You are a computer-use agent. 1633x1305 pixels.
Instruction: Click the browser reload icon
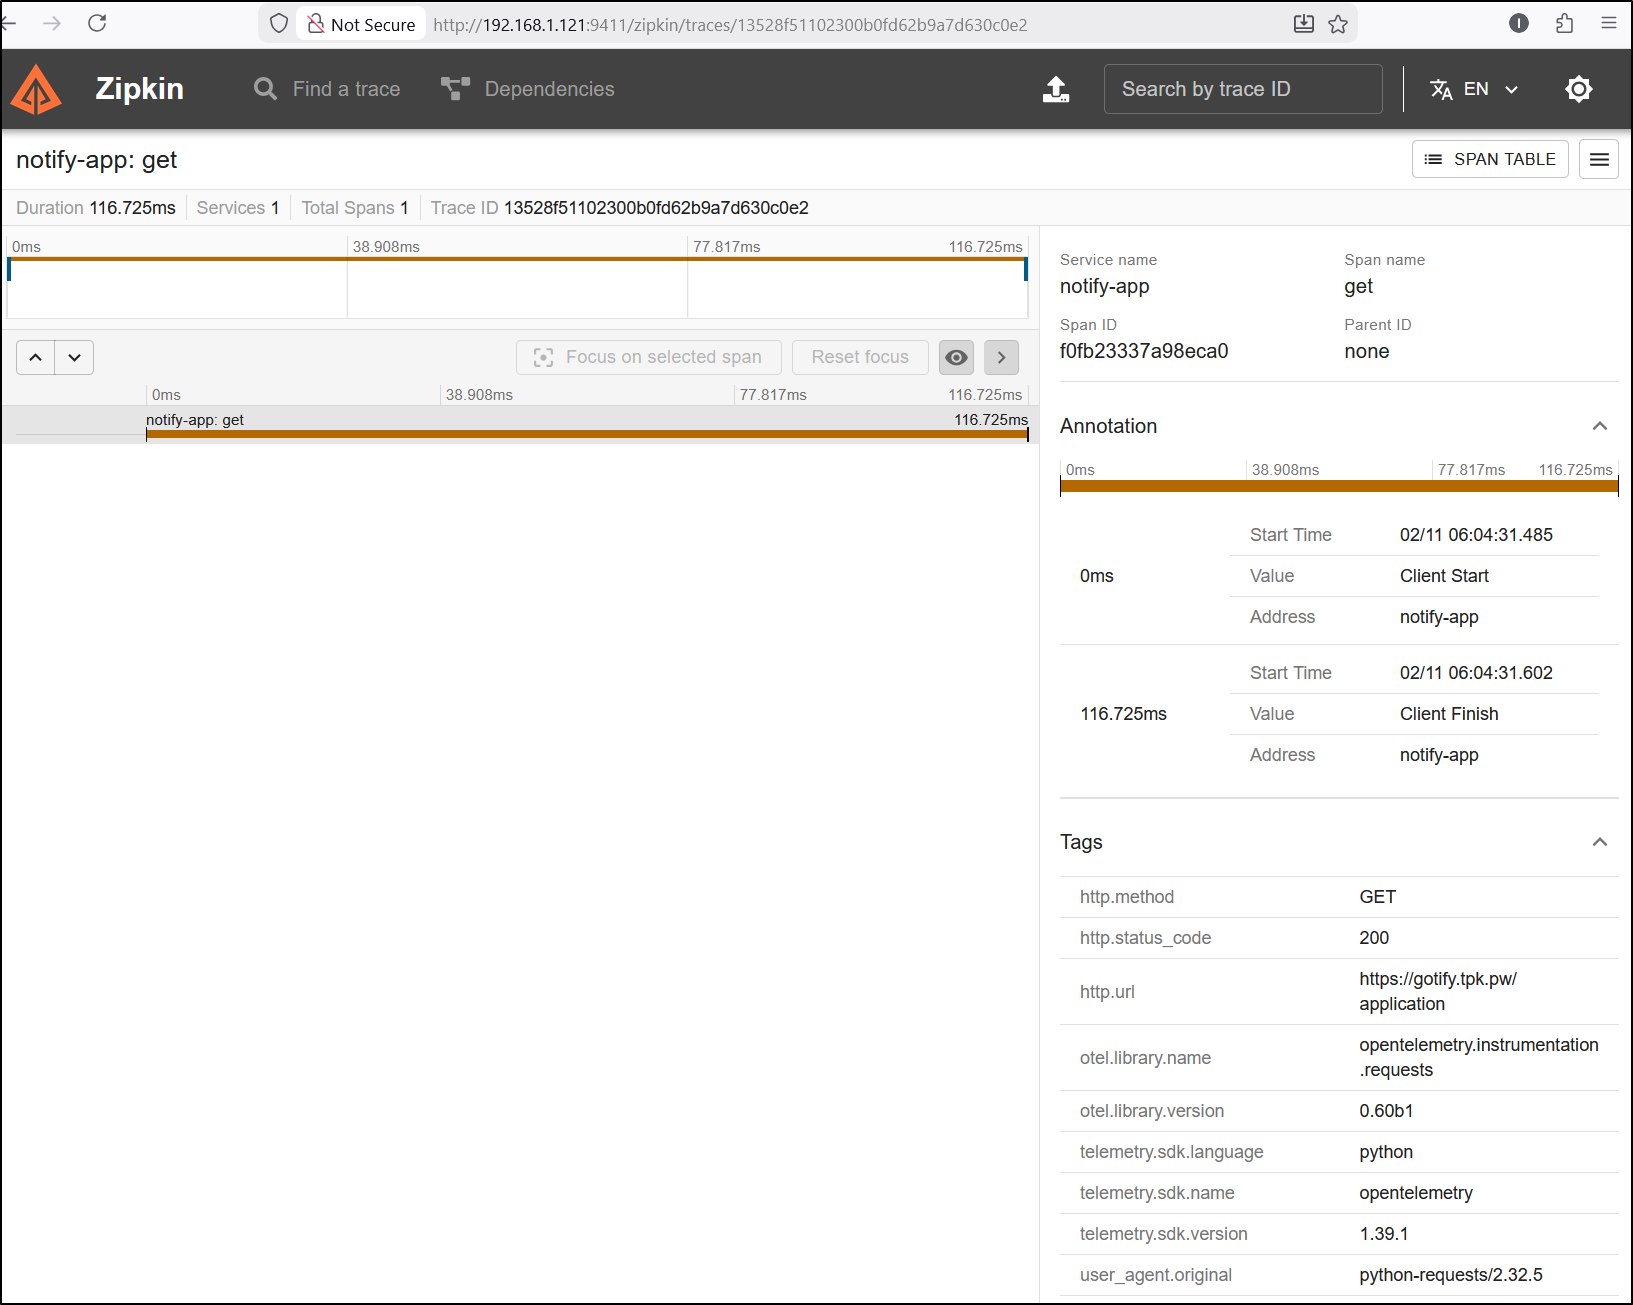pyautogui.click(x=97, y=23)
